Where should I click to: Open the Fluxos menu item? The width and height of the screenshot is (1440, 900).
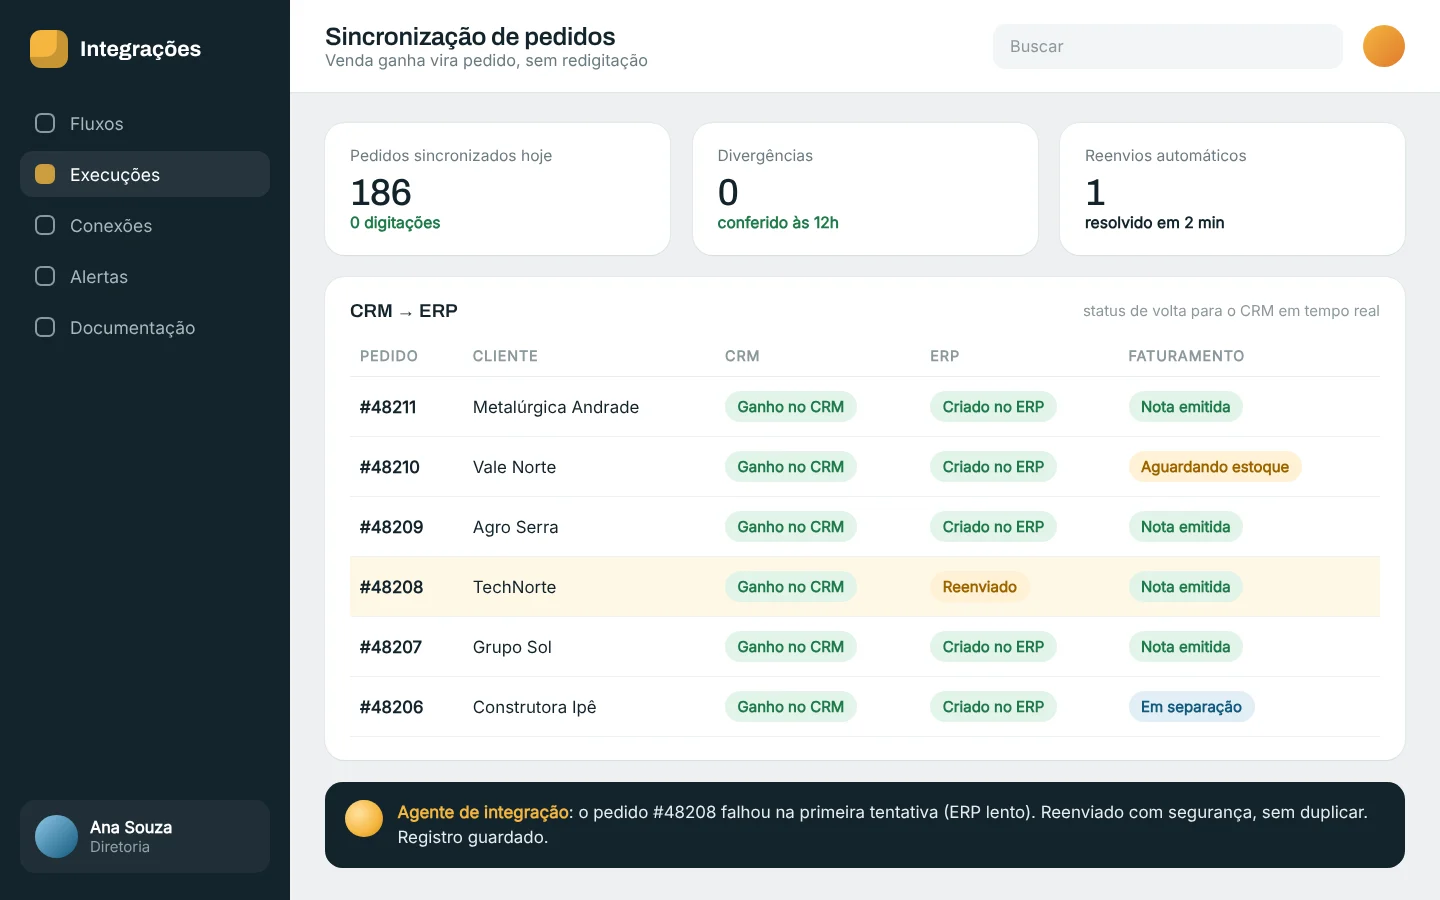[x=145, y=123]
